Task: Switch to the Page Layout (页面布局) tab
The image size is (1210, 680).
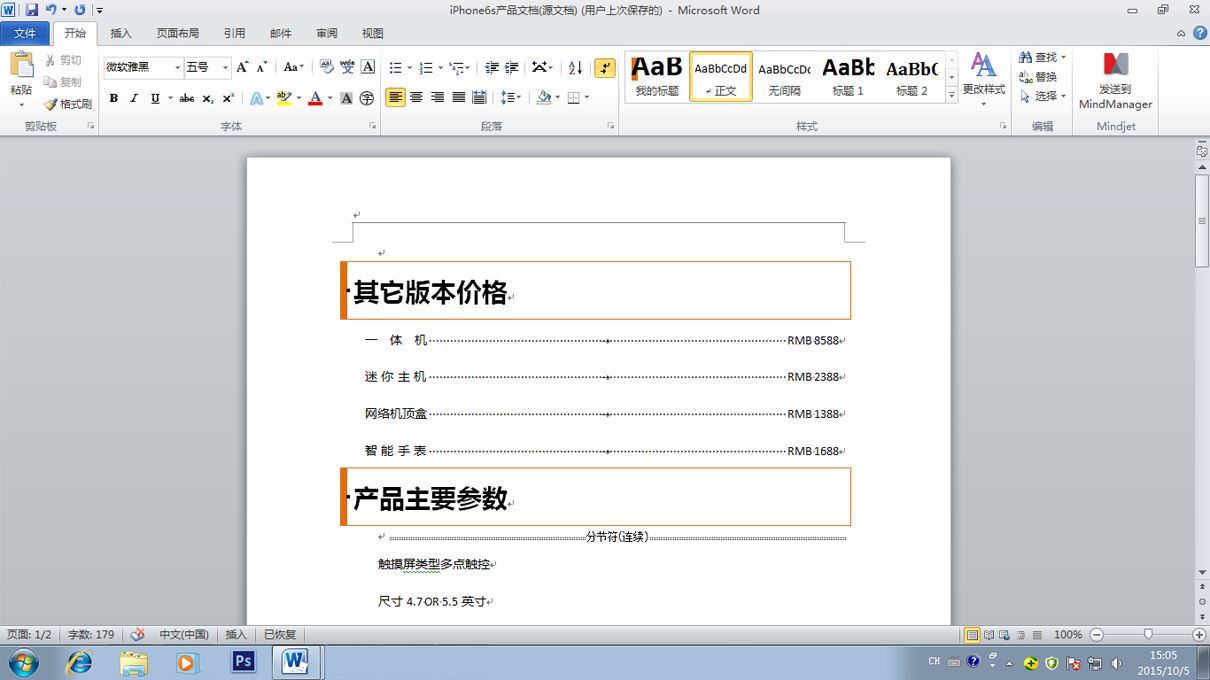Action: tap(178, 33)
